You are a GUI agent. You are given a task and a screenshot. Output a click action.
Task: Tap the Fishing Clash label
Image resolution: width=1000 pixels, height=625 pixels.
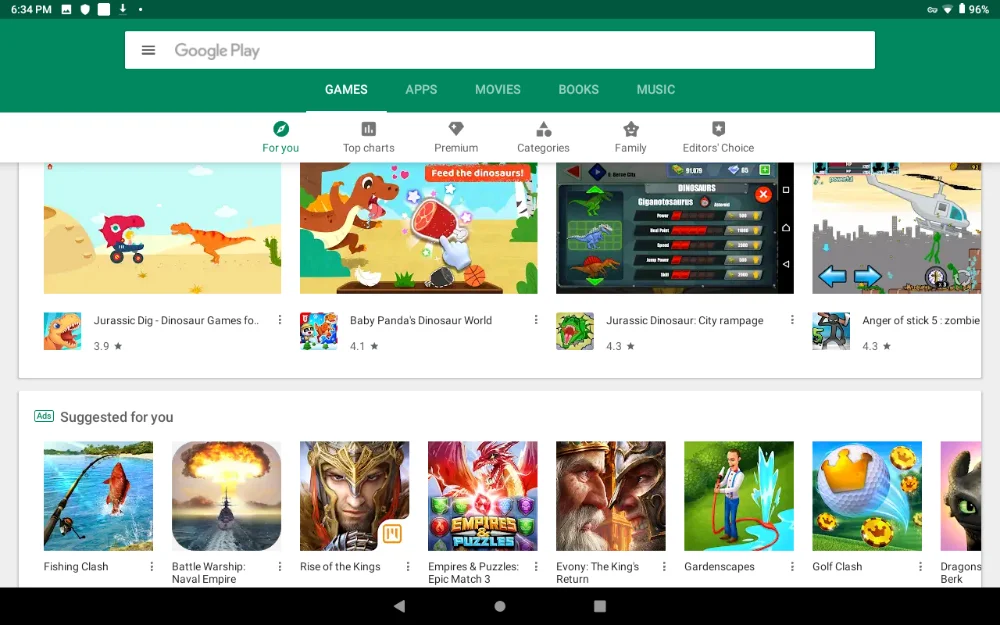tap(76, 566)
